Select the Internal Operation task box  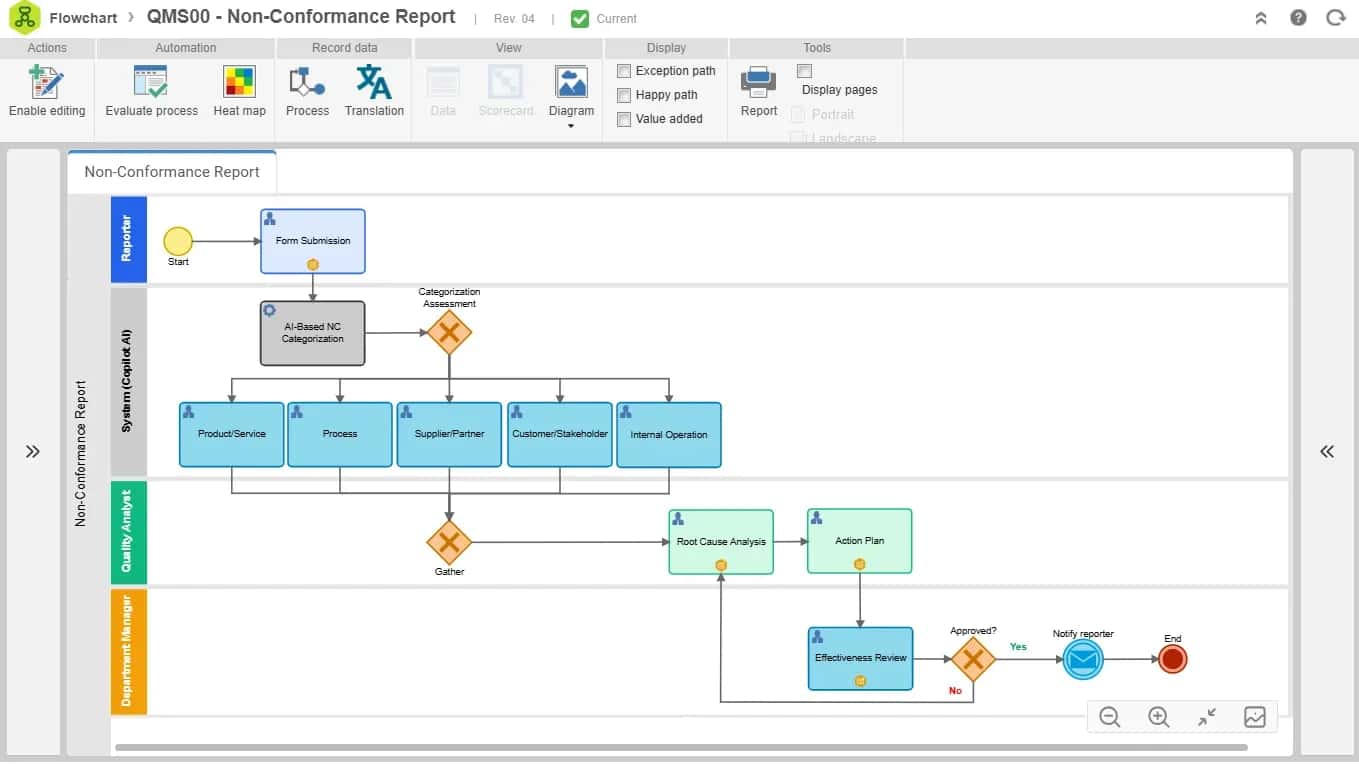669,435
